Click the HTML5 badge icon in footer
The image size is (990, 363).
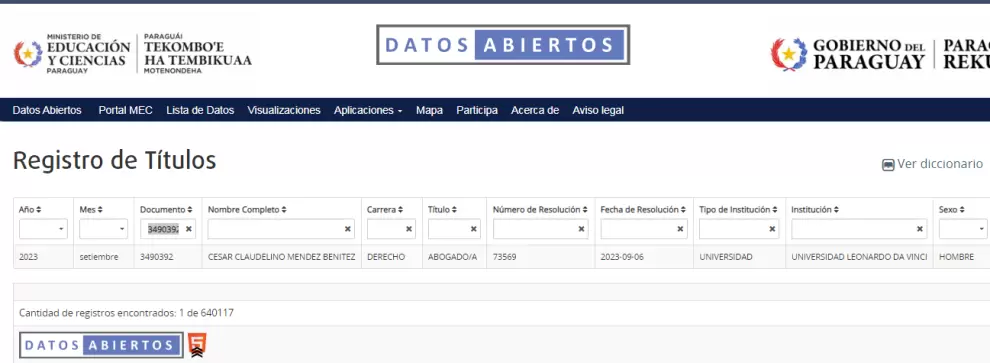(x=197, y=345)
